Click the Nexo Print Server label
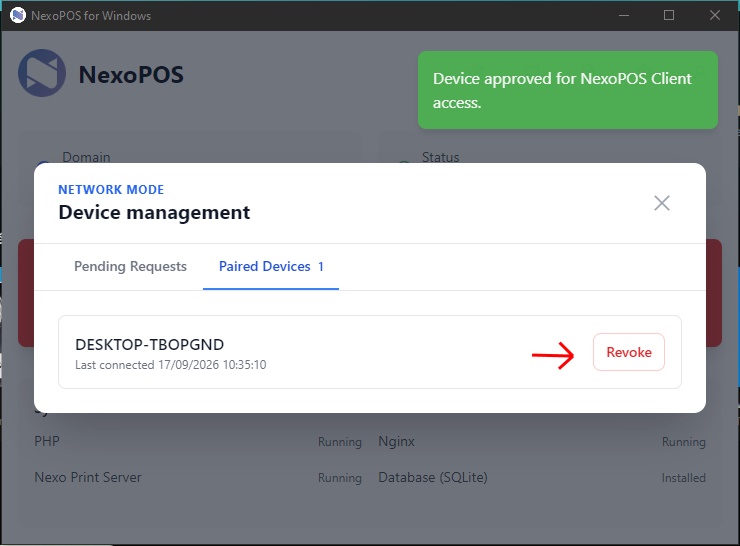This screenshot has width=740, height=546. pyautogui.click(x=88, y=477)
